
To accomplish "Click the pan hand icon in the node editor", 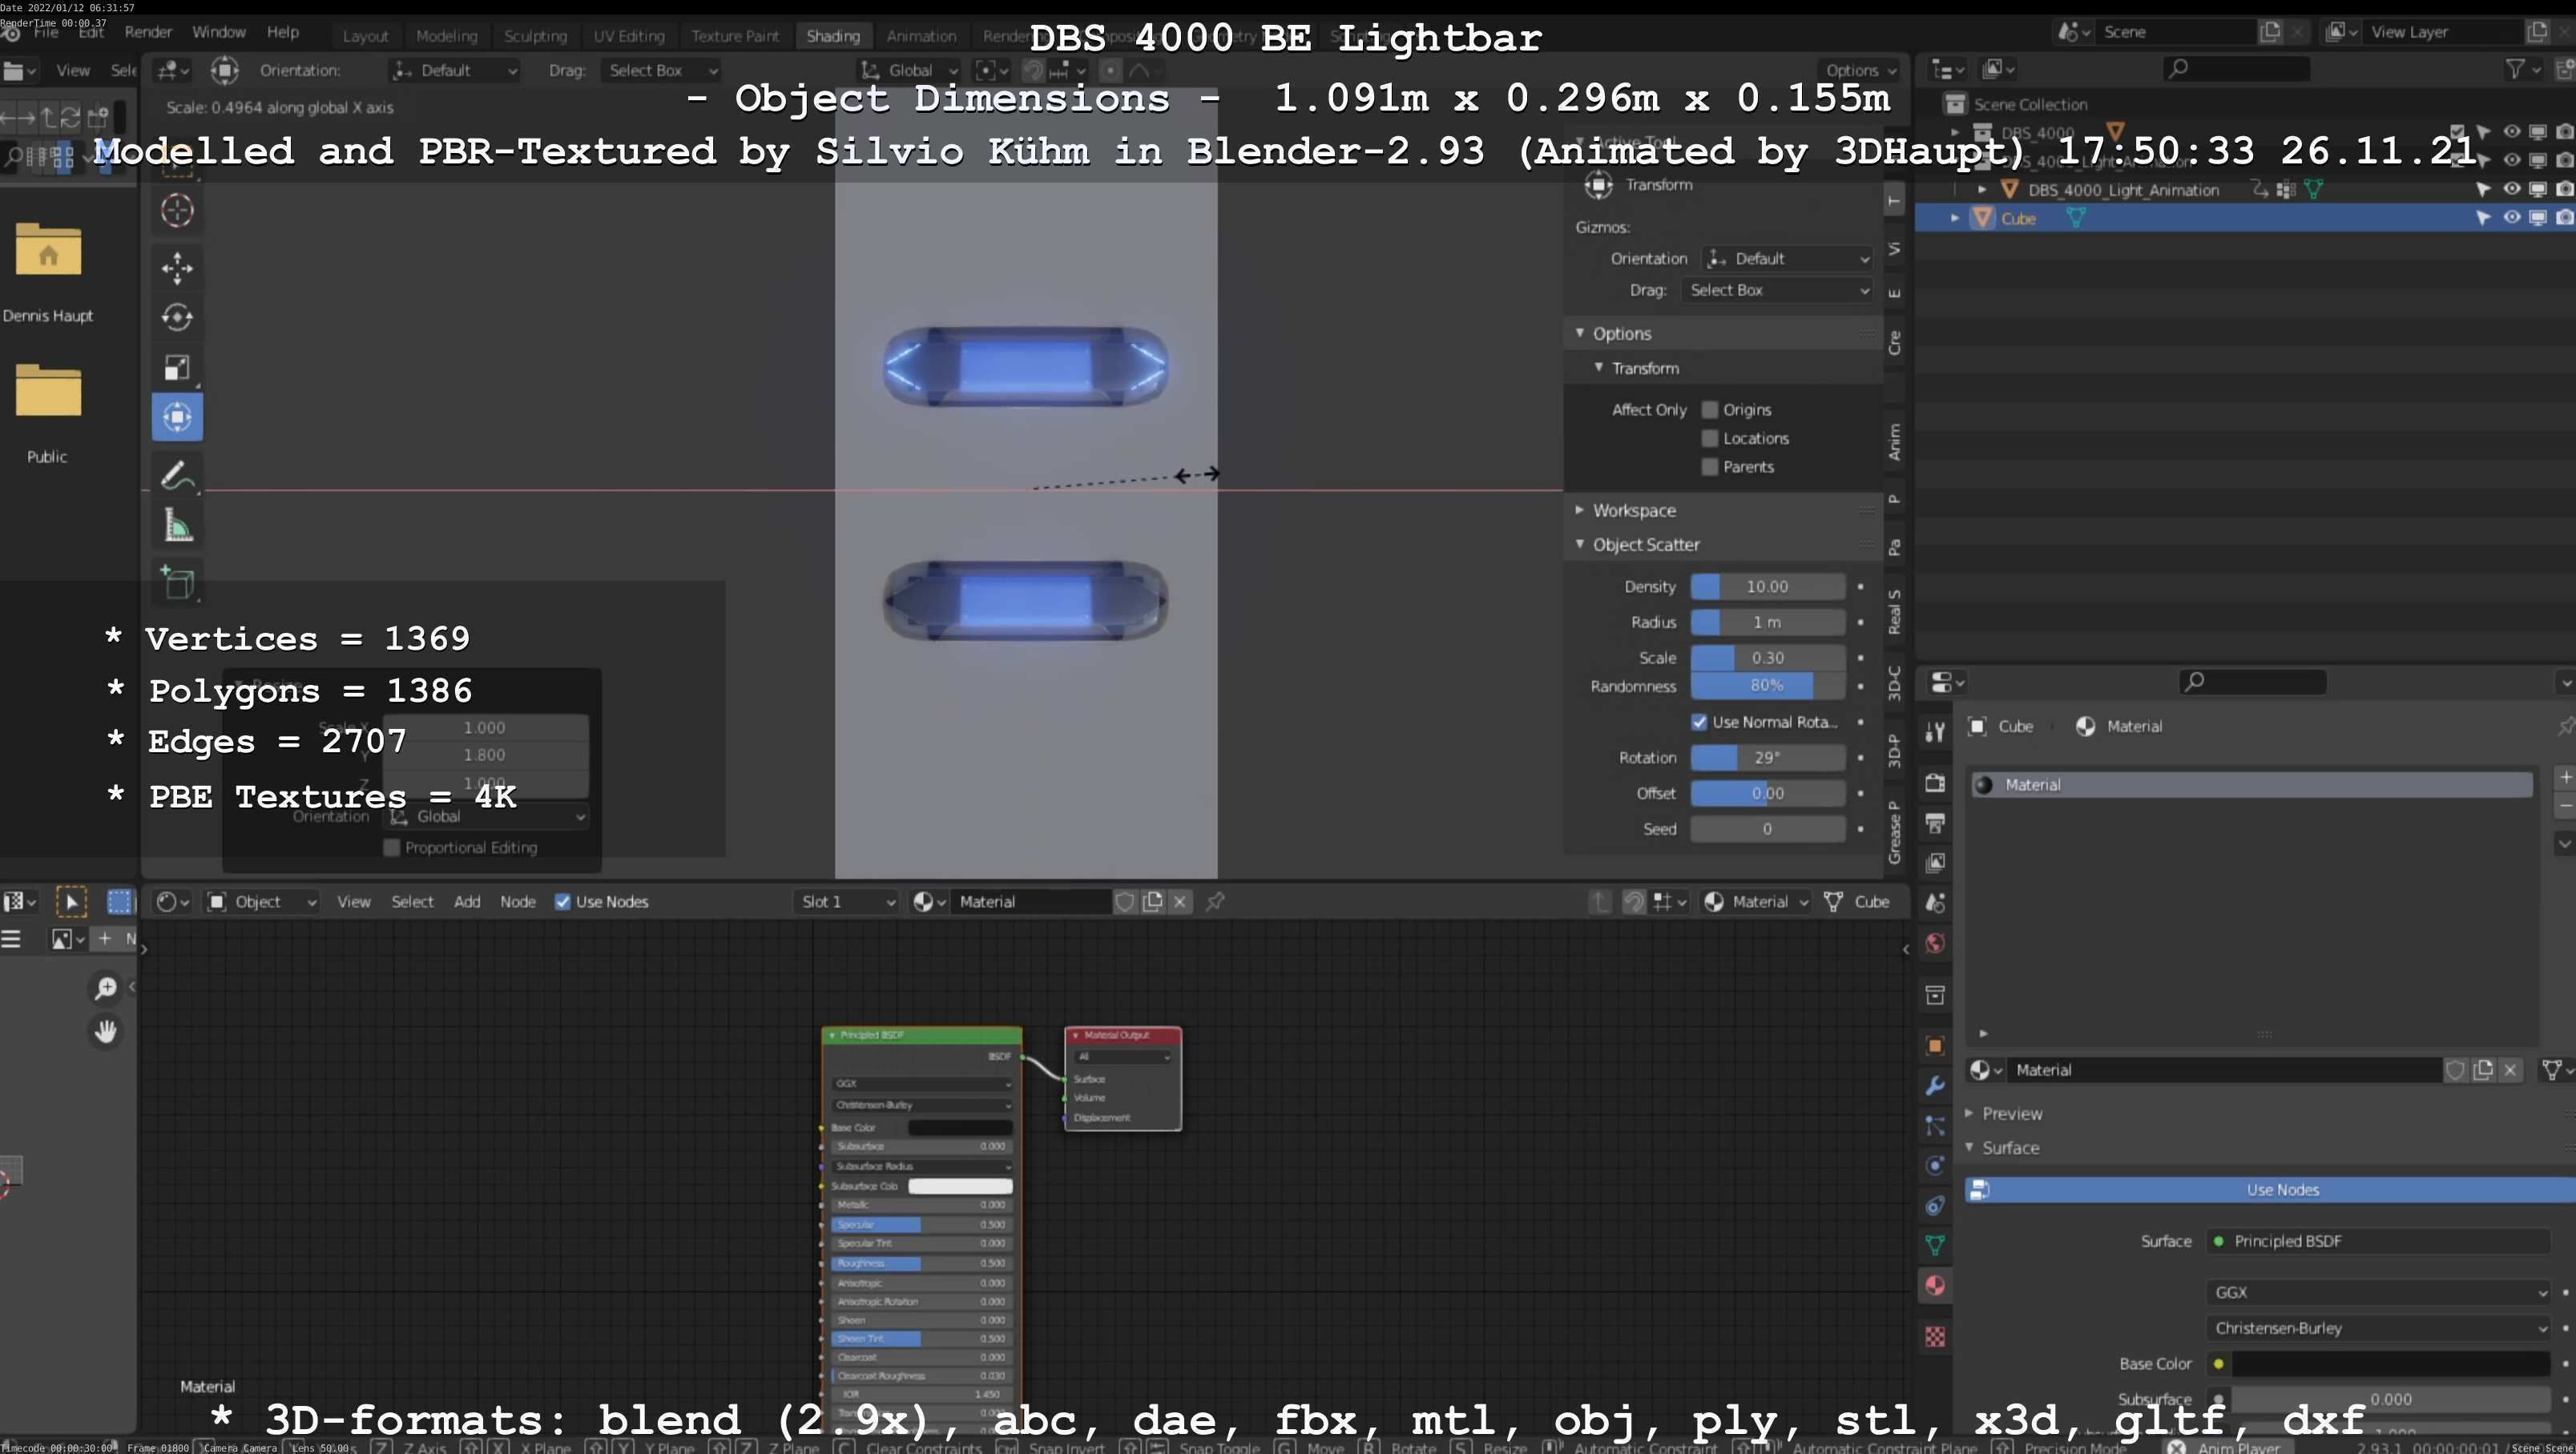I will click(x=105, y=1031).
